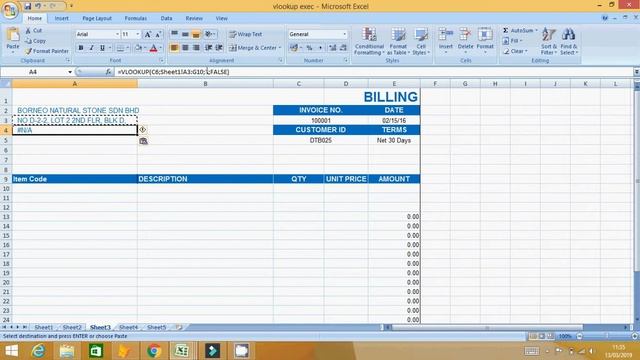Open the borders dropdown

pos(127,48)
